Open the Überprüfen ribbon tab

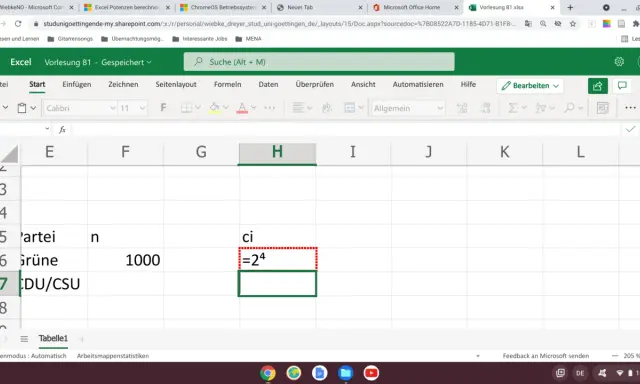(x=315, y=84)
